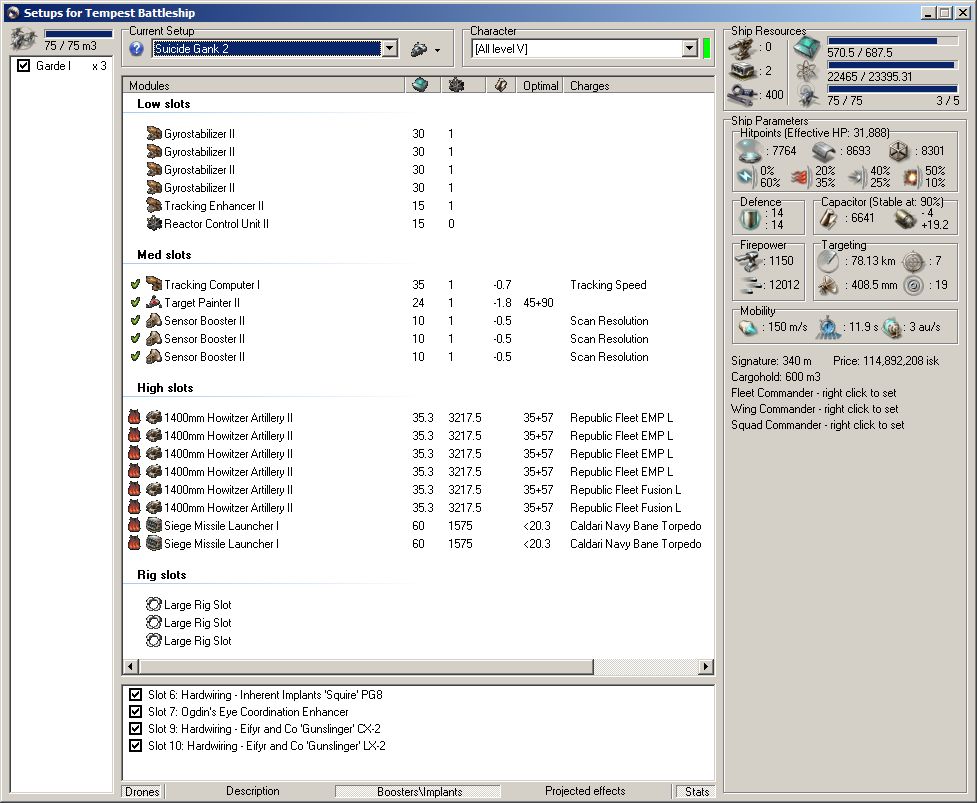Switch to the Drones tab
The width and height of the screenshot is (977, 803).
pos(142,791)
